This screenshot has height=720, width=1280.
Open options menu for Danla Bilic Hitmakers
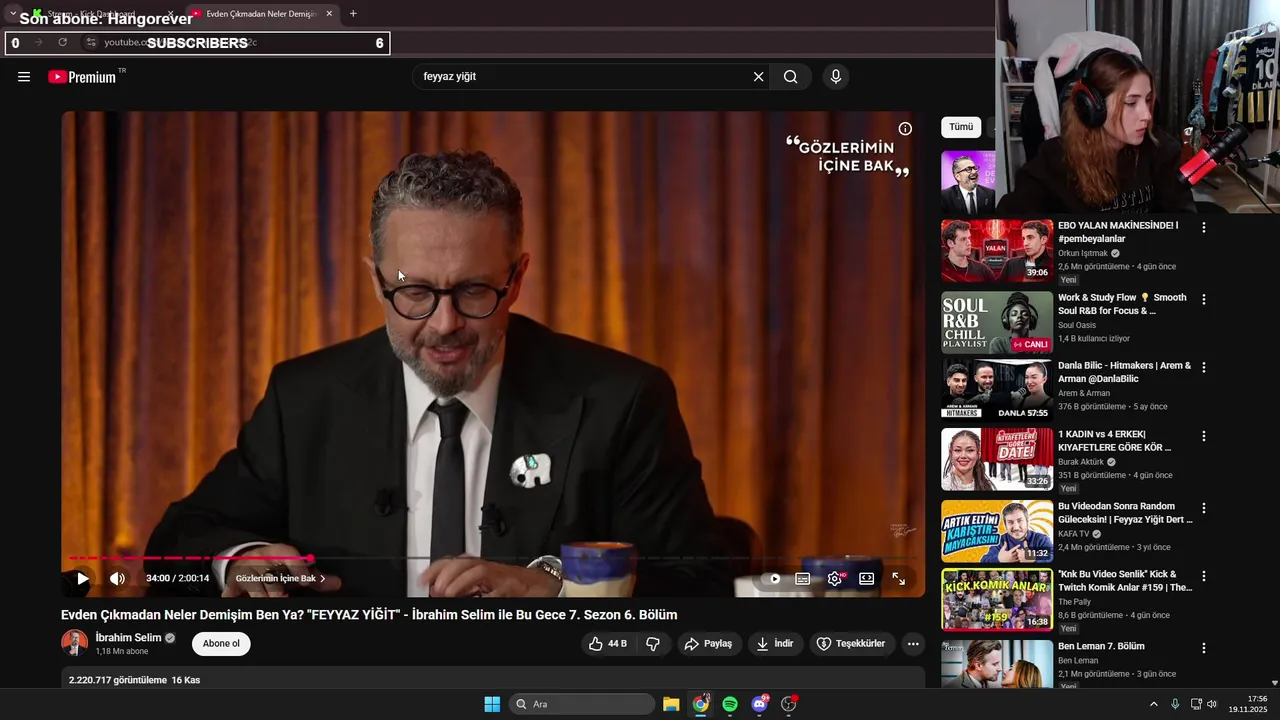click(x=1204, y=368)
